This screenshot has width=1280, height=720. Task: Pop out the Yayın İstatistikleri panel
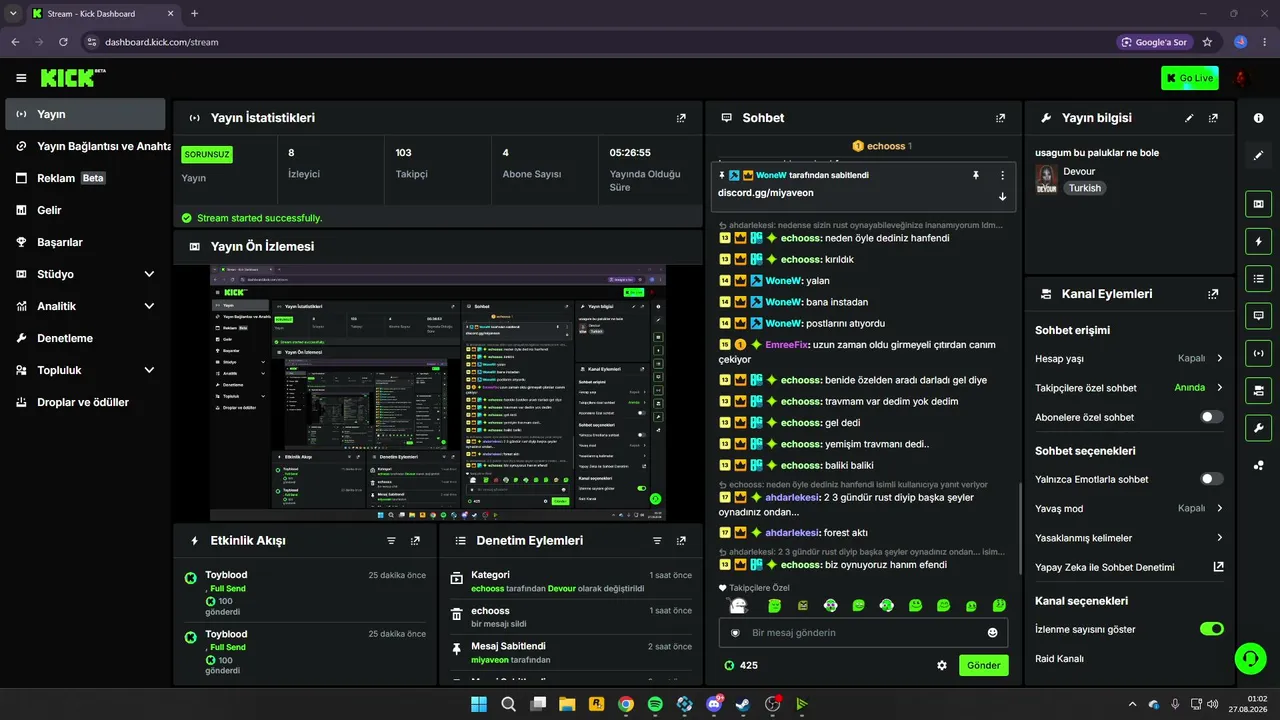pos(681,118)
